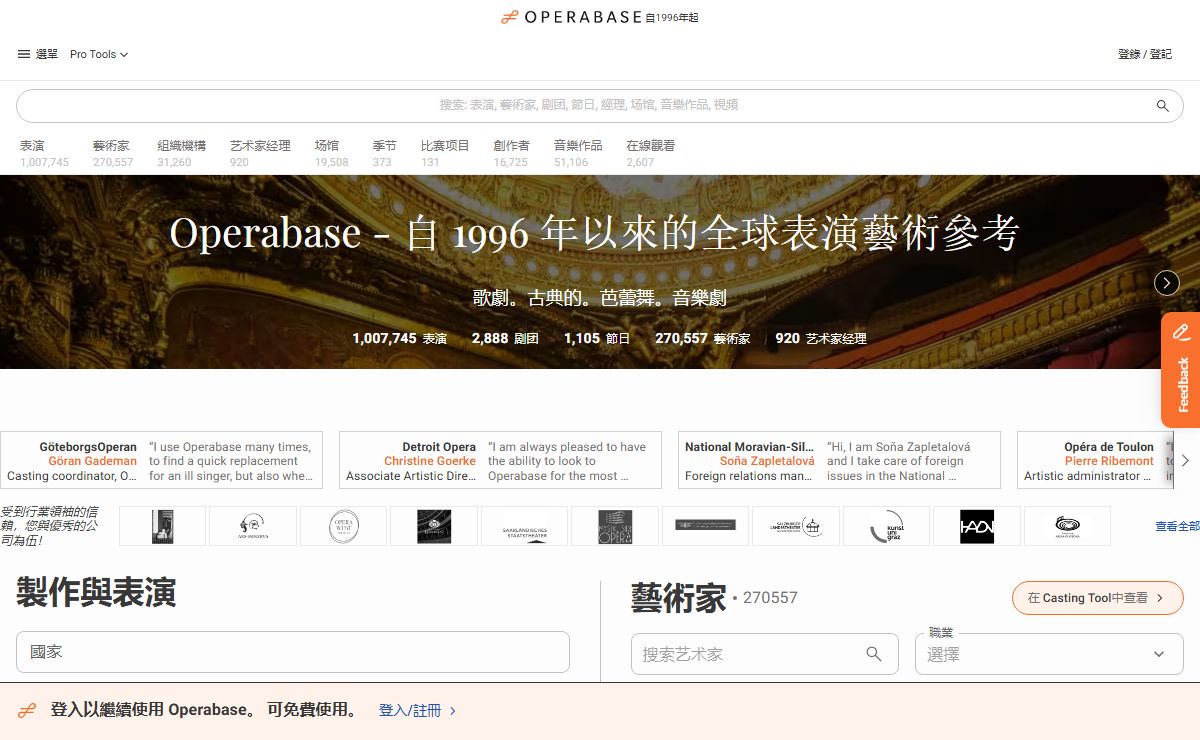Screen dimensions: 1200x740
Task: Open the Opéra de Toulon testimonial heading
Action: coord(1109,447)
